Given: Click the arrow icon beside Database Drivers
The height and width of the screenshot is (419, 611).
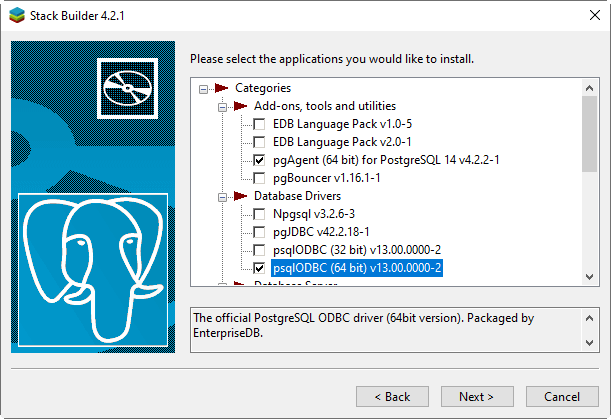Looking at the screenshot, I should tap(240, 196).
